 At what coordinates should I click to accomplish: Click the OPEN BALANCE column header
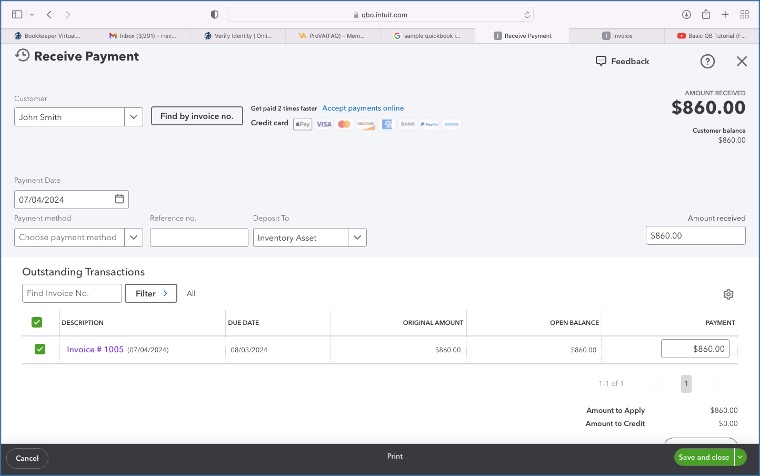click(x=574, y=322)
